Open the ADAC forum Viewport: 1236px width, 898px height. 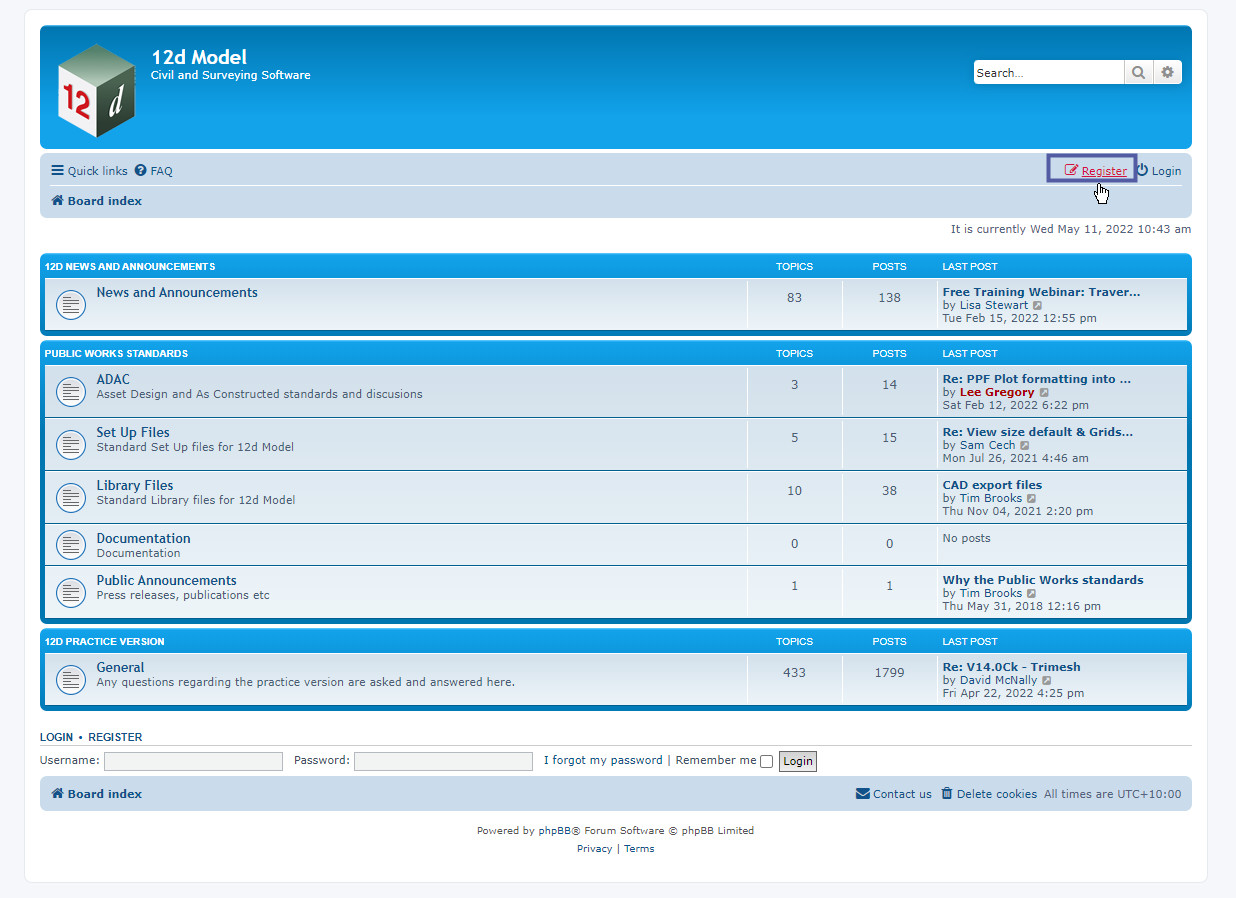[x=113, y=380]
